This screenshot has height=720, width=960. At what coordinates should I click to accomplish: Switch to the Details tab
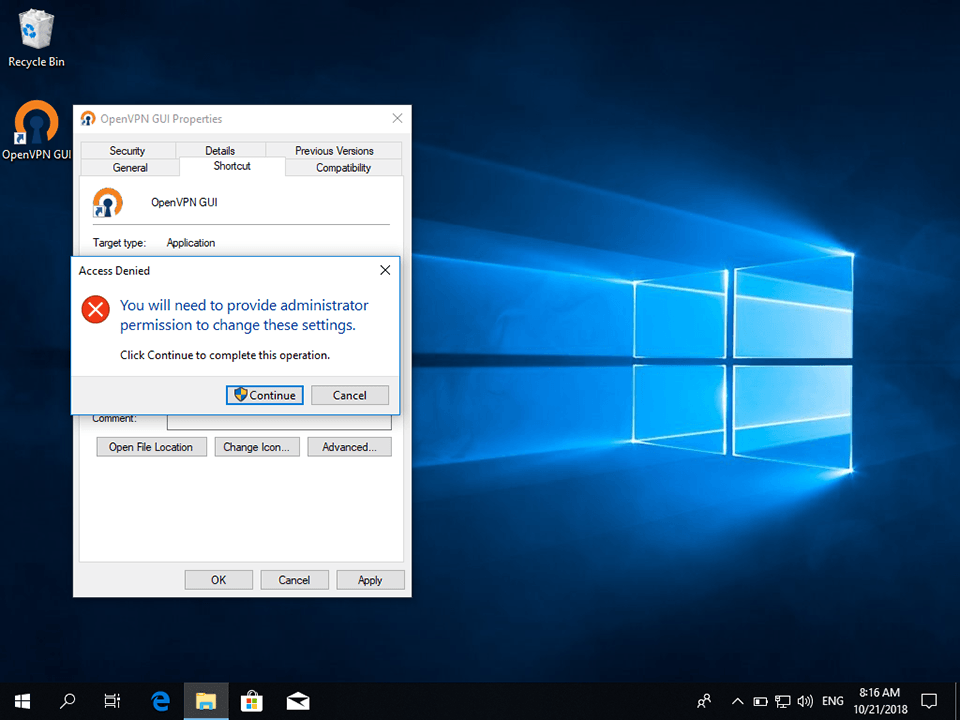pyautogui.click(x=220, y=151)
